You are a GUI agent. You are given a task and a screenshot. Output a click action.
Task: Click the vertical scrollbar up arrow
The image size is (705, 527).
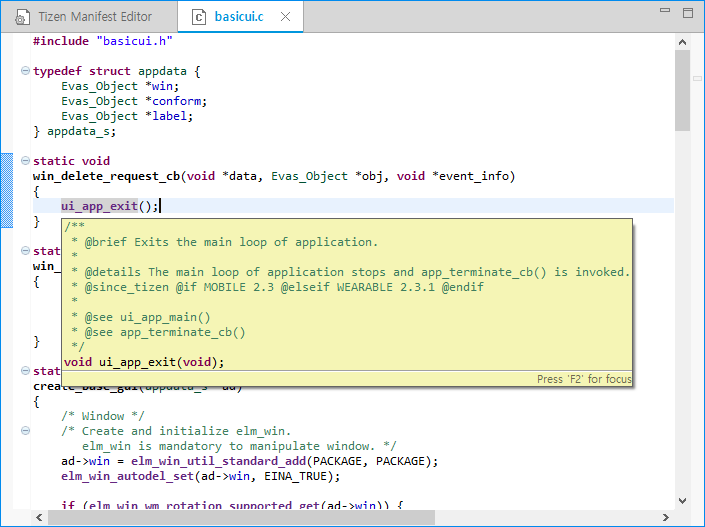tap(682, 42)
